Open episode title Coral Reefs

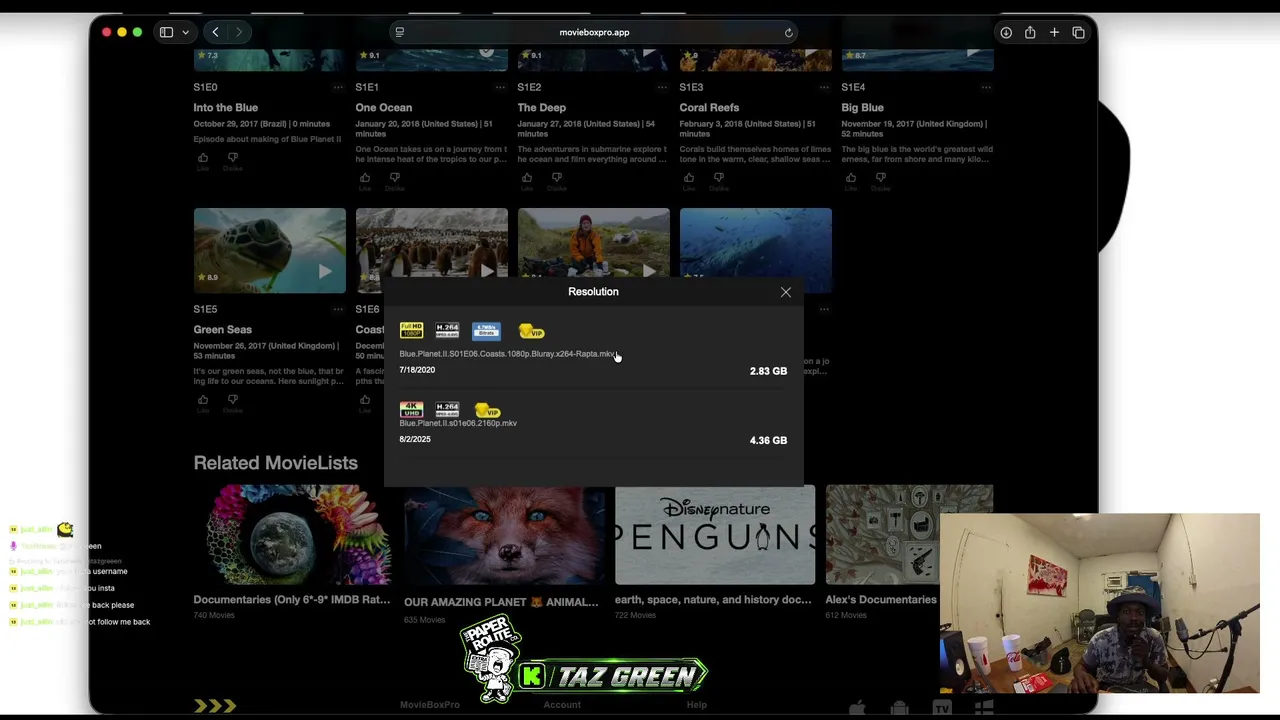[710, 107]
